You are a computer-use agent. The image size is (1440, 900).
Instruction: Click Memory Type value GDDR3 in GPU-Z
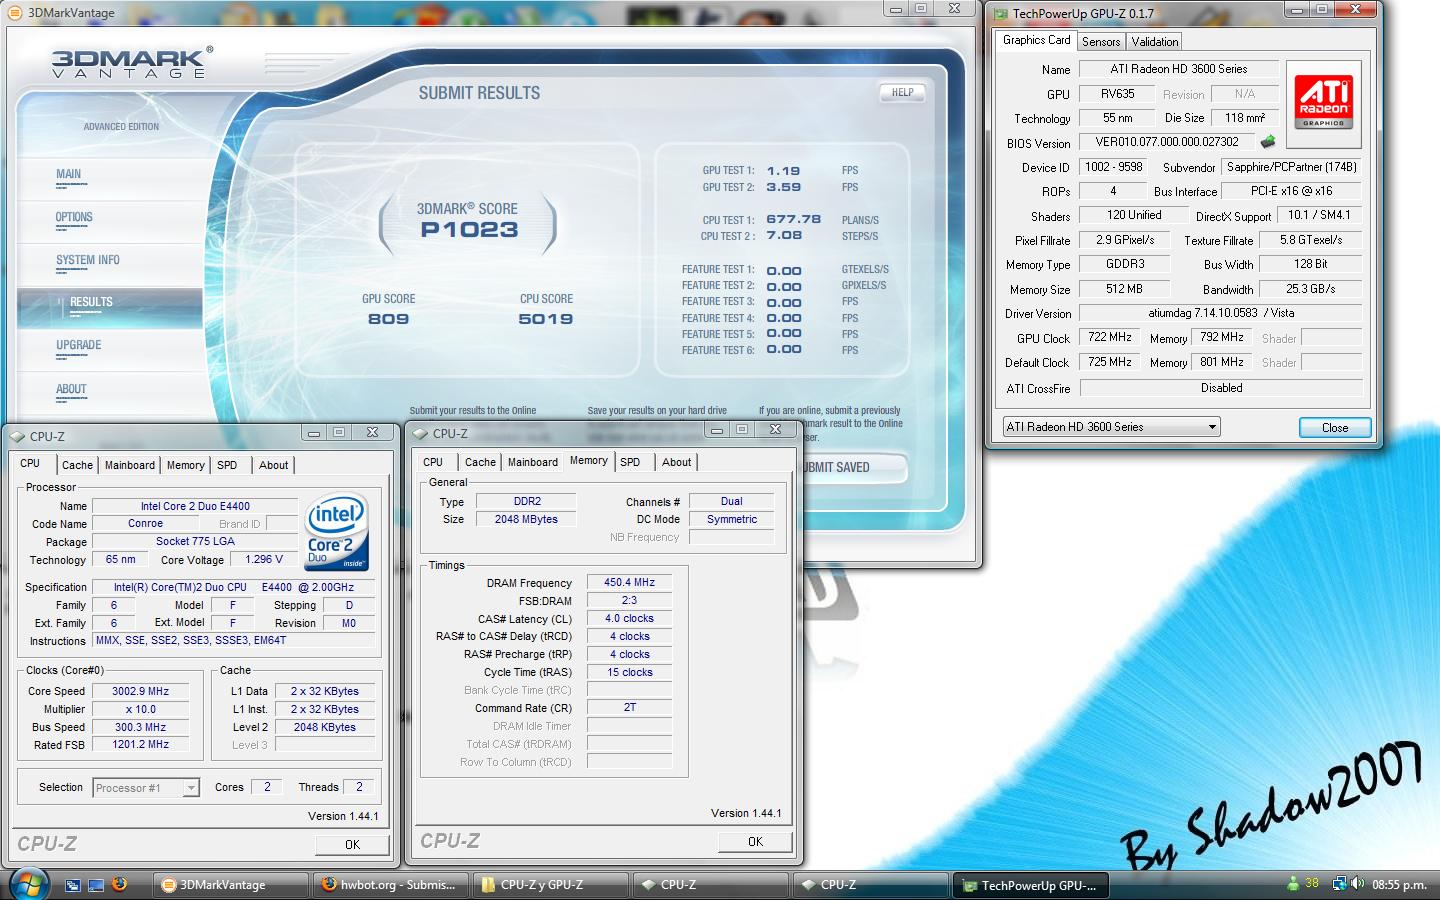coord(1125,264)
